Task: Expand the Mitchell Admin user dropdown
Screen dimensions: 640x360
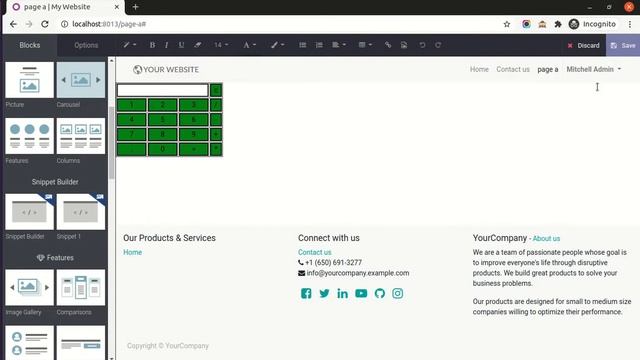Action: tap(593, 69)
